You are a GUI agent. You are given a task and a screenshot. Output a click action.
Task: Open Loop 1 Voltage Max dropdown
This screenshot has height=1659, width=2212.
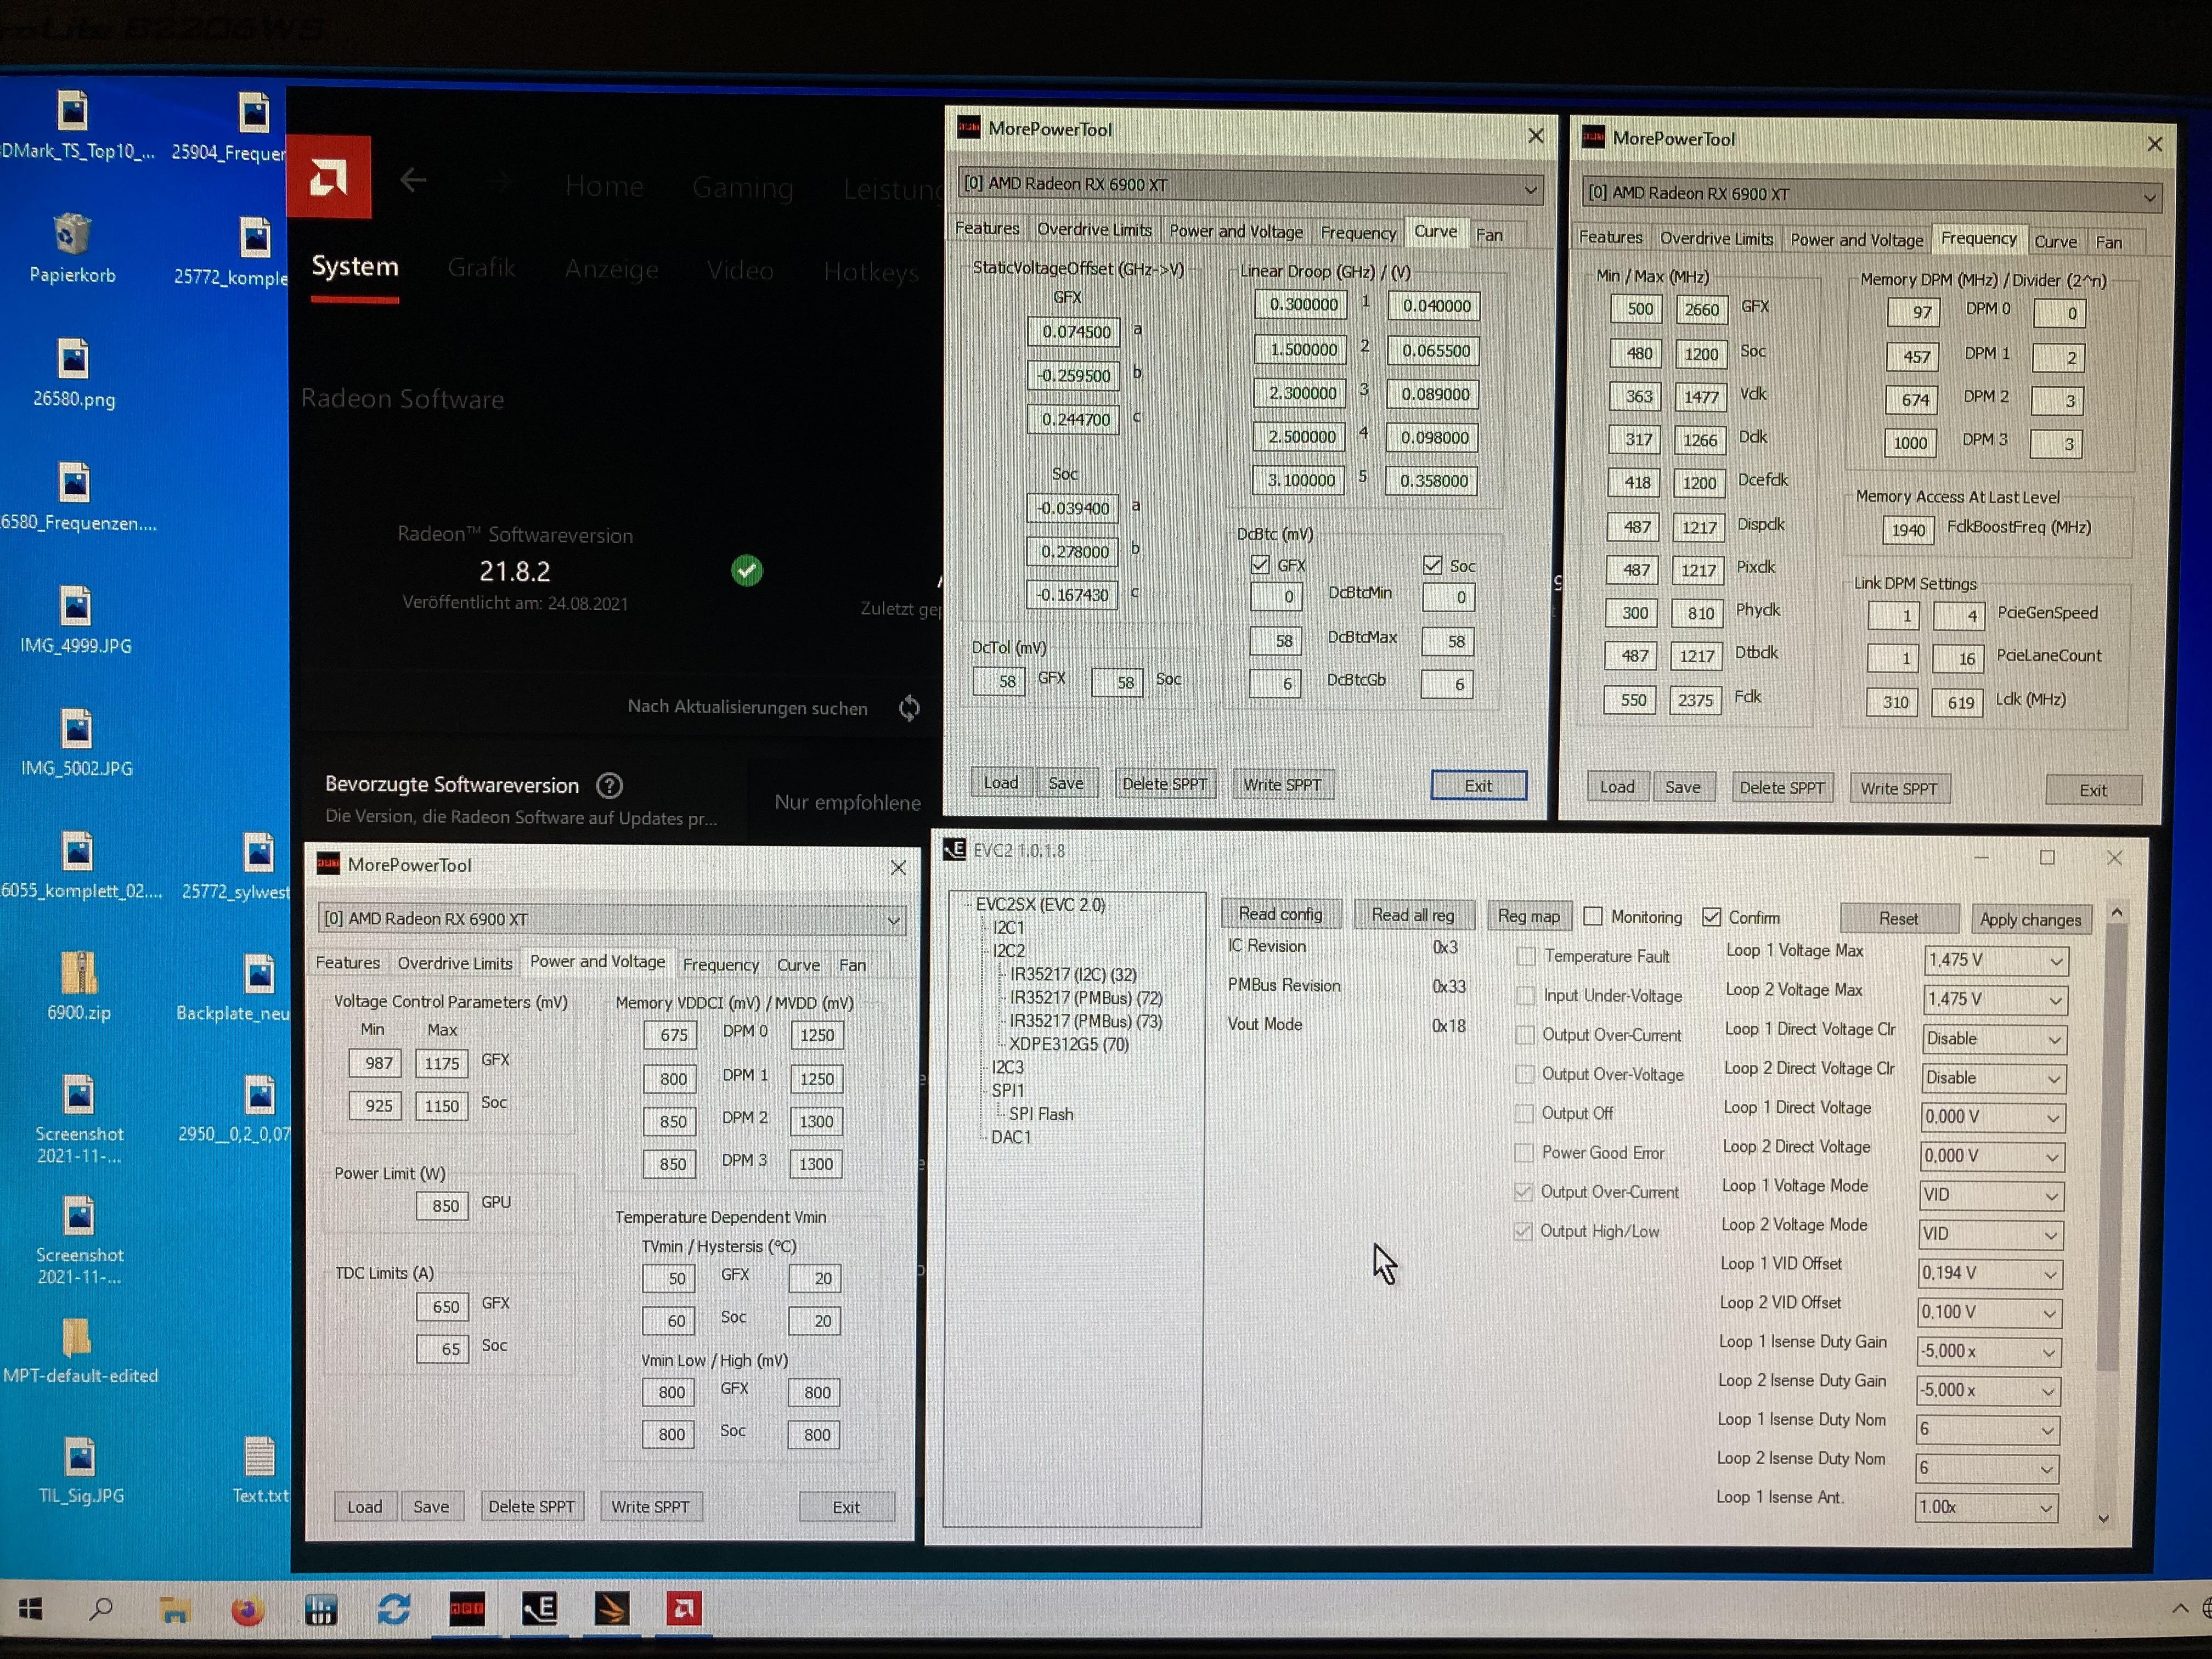coord(1996,960)
